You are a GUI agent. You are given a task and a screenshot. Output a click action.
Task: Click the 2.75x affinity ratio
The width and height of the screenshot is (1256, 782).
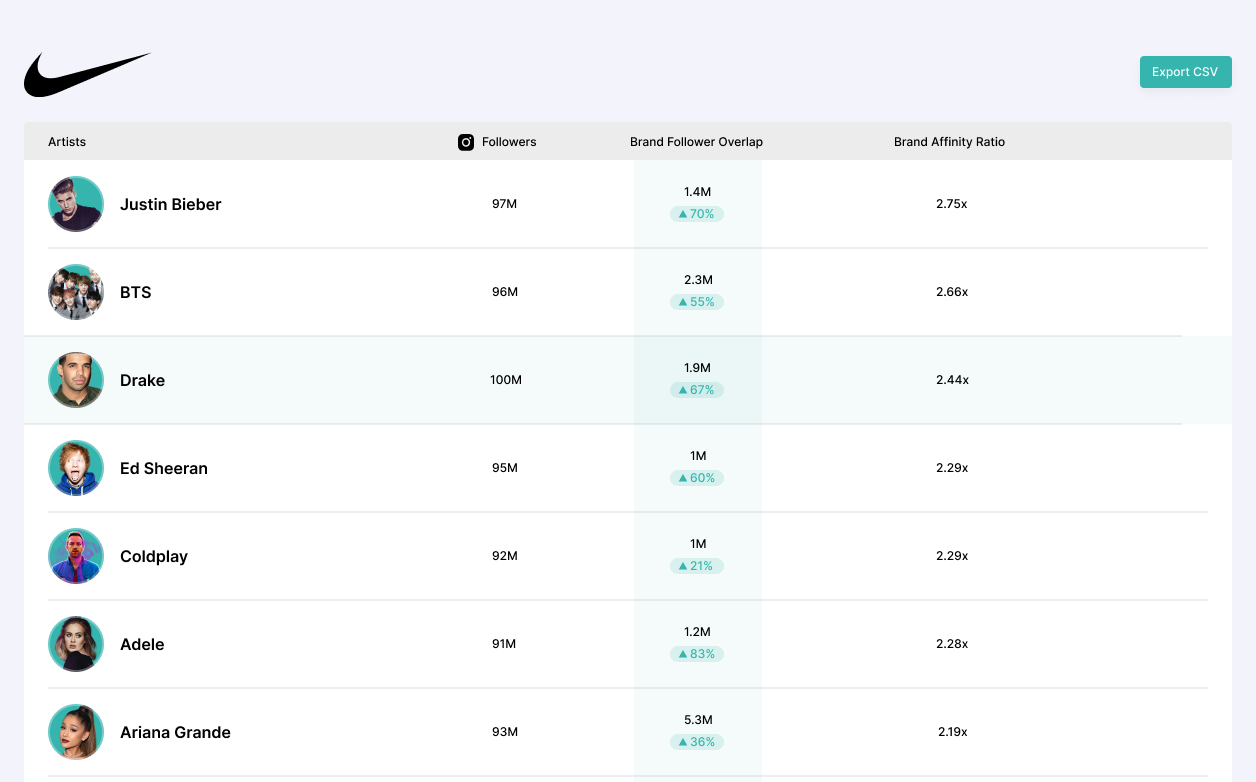coord(952,204)
